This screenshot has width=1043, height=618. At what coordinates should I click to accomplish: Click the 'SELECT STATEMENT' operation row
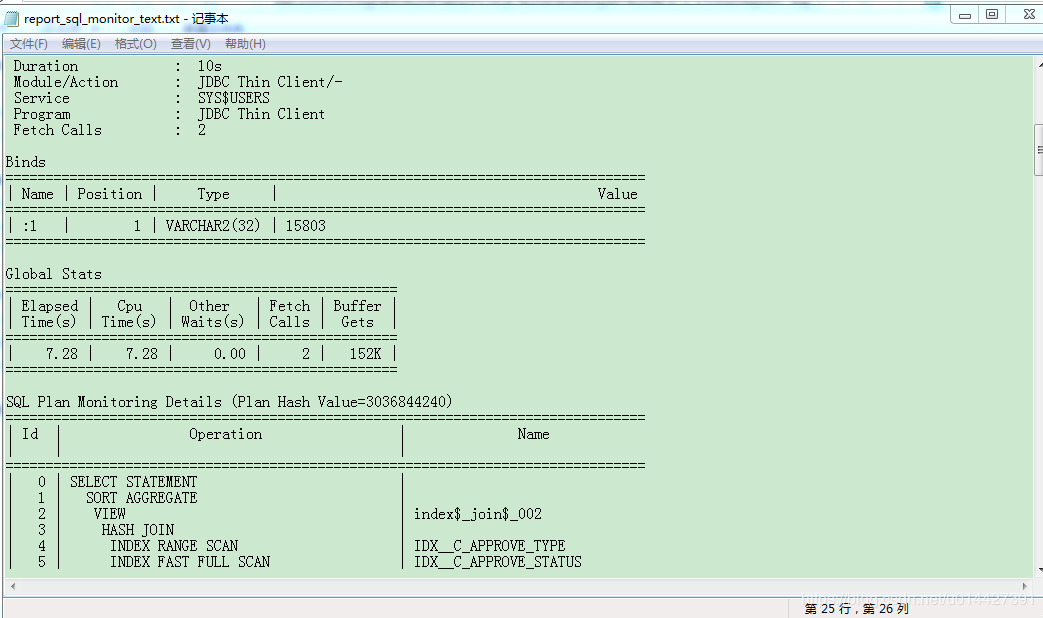click(134, 482)
